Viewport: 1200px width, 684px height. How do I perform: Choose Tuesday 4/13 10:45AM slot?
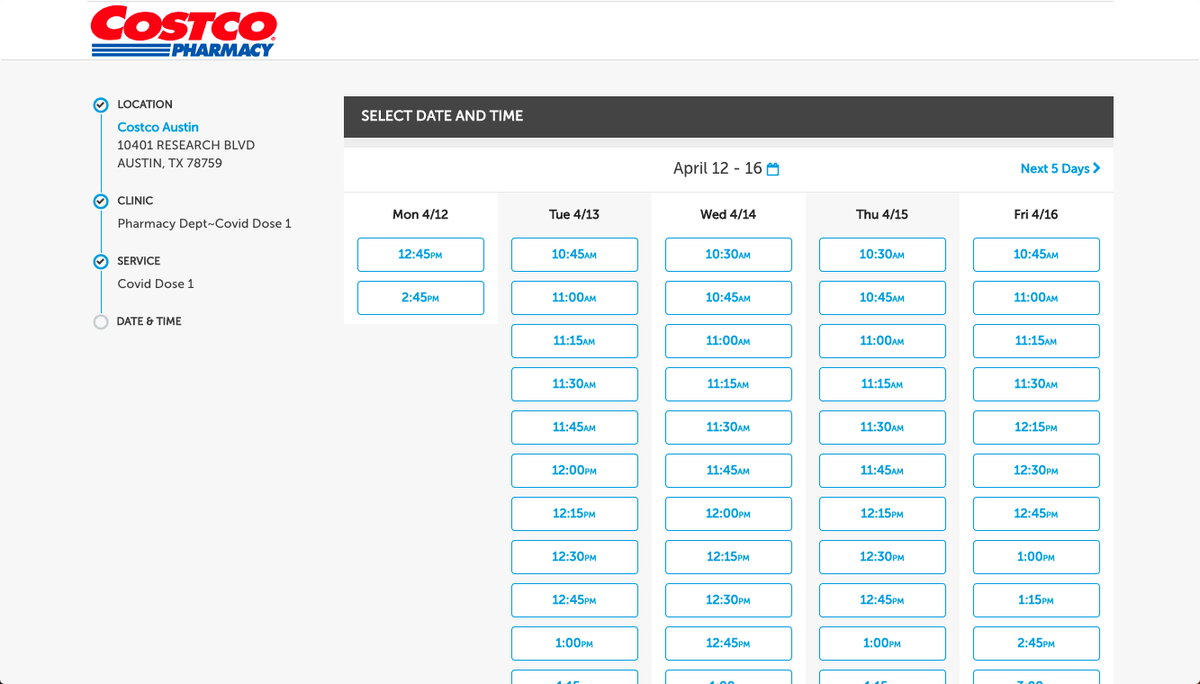point(574,254)
